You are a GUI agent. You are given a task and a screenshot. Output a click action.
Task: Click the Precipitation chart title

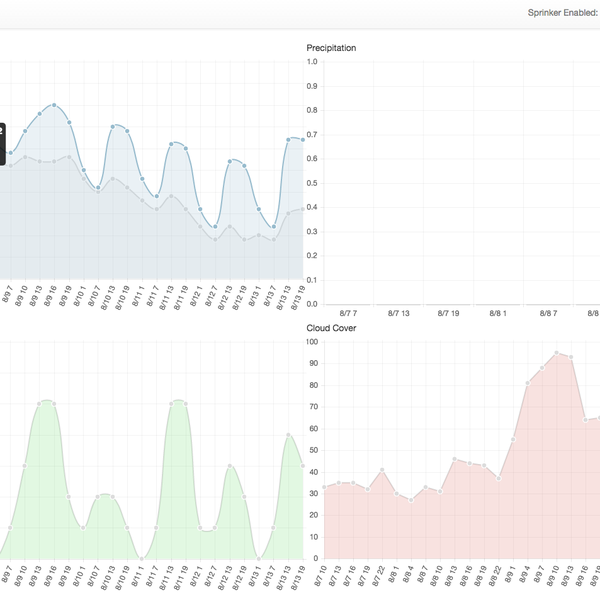tap(331, 48)
